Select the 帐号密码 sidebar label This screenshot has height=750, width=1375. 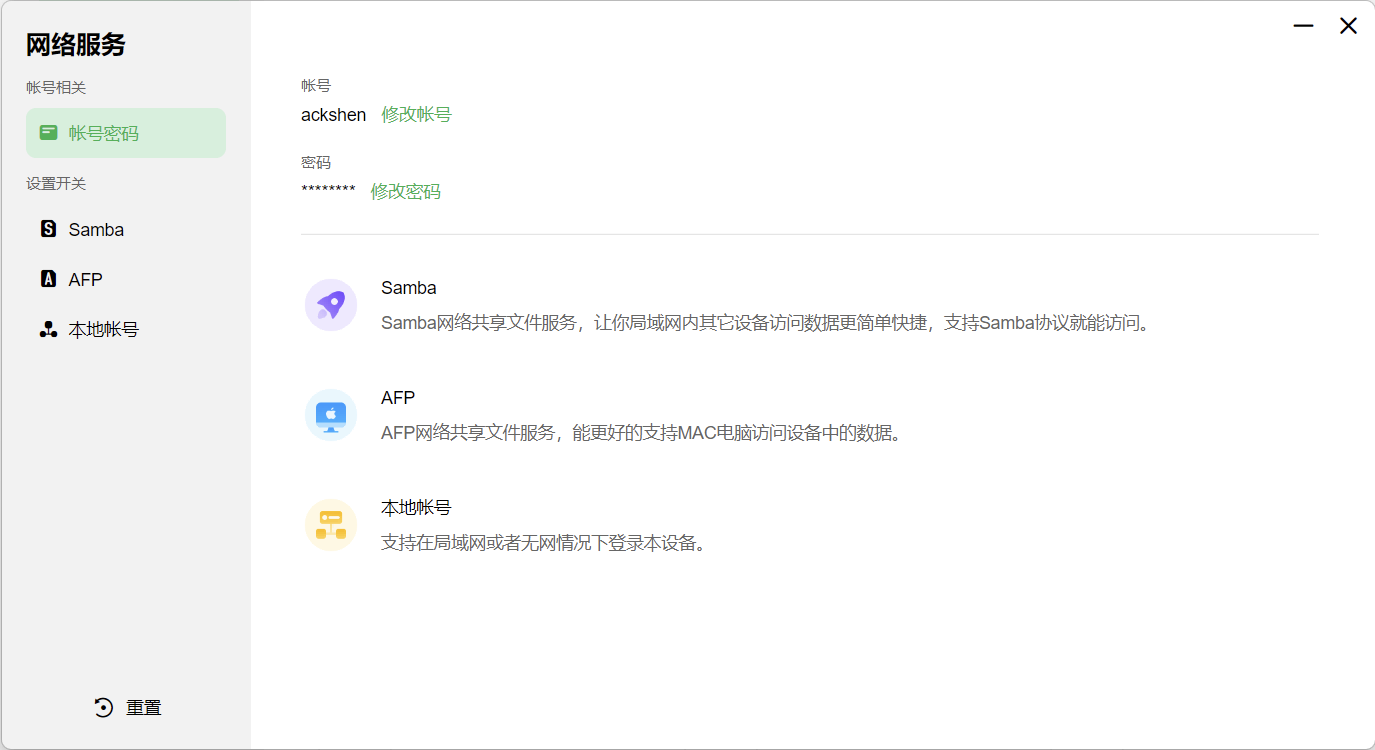coord(103,134)
